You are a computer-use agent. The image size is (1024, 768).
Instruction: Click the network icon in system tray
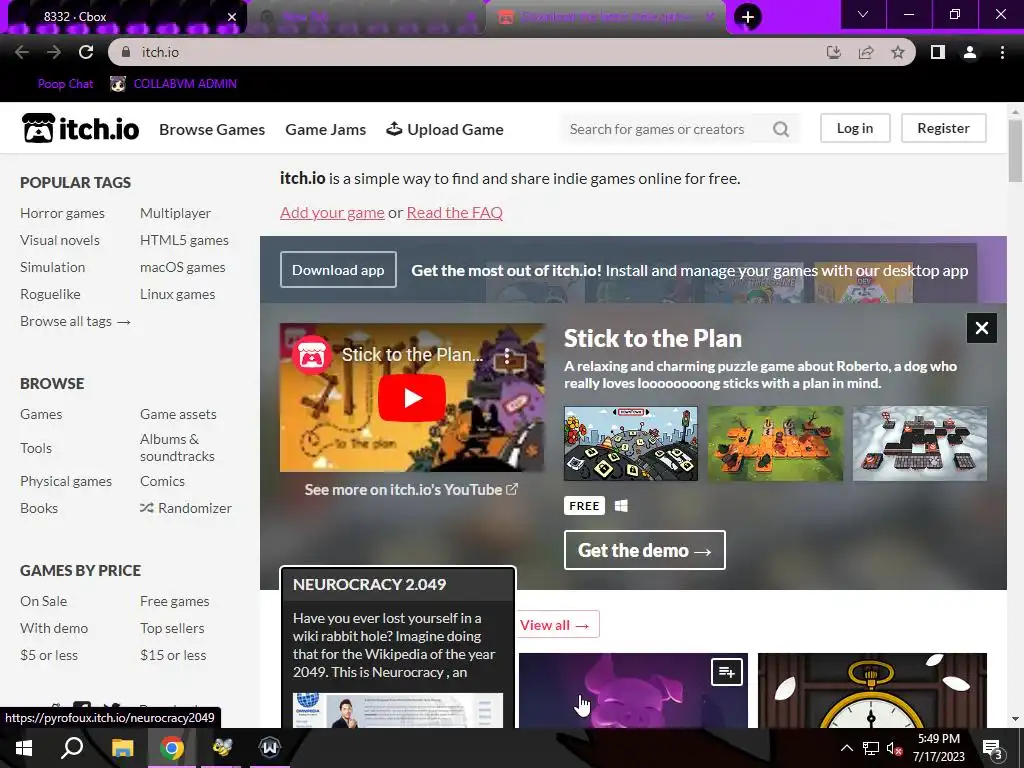871,748
